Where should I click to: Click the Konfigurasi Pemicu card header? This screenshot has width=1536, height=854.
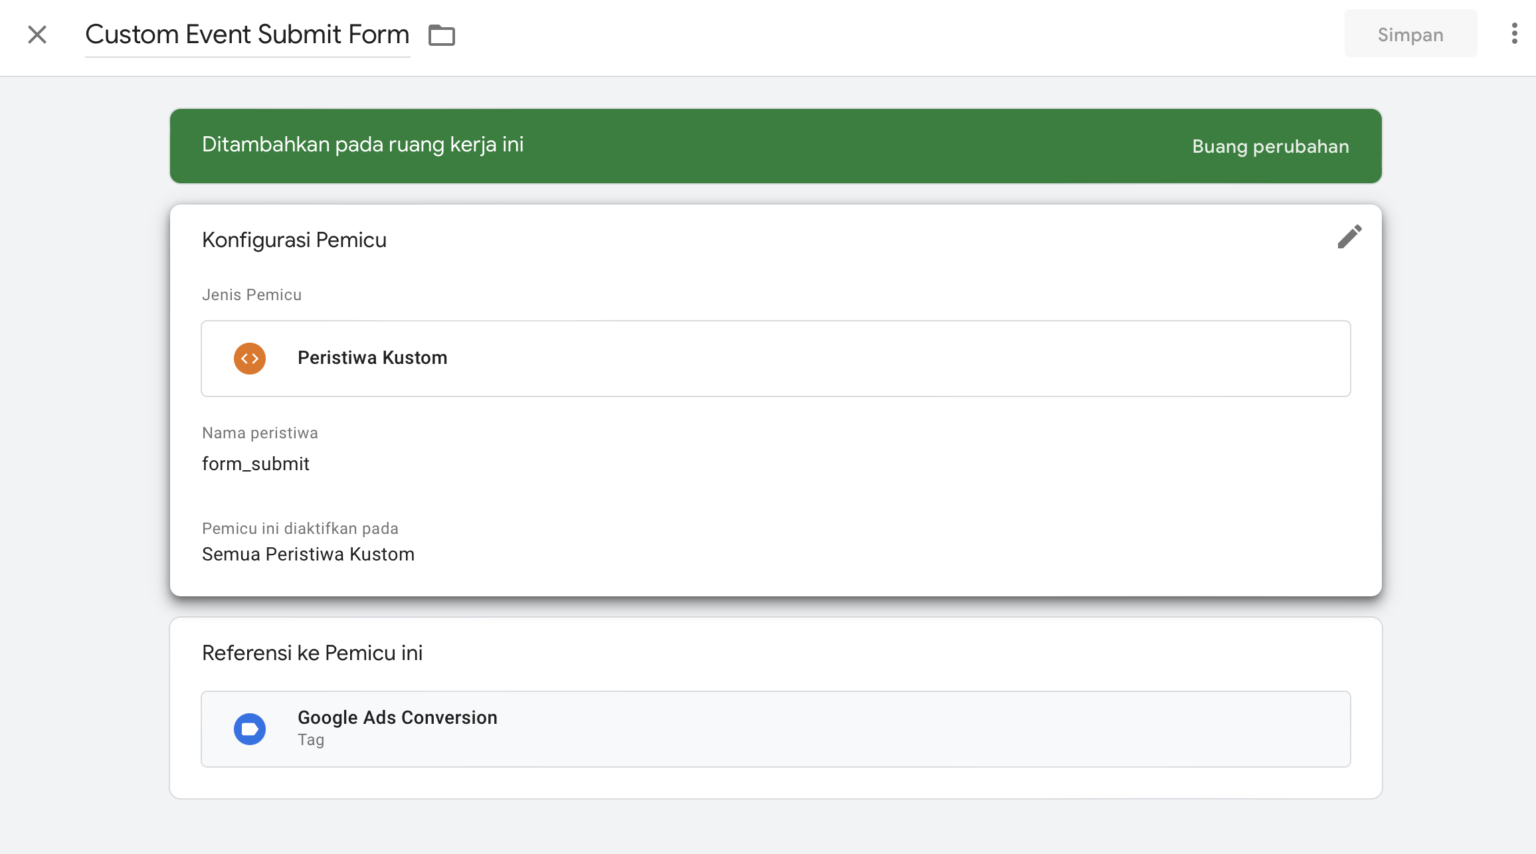coord(294,240)
